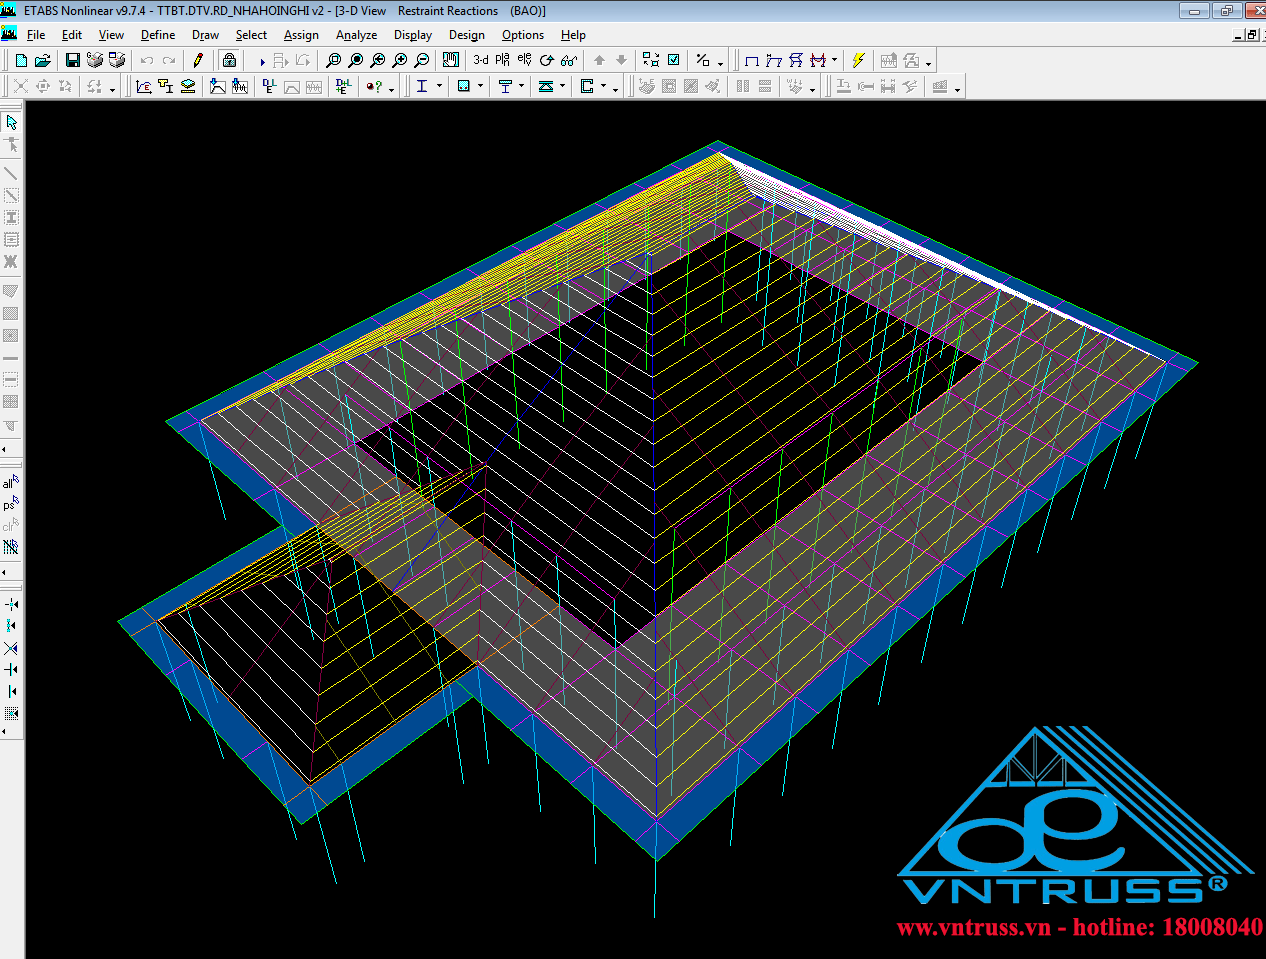Show Undeformed Shape frame icon
The height and width of the screenshot is (959, 1266).
tap(752, 61)
